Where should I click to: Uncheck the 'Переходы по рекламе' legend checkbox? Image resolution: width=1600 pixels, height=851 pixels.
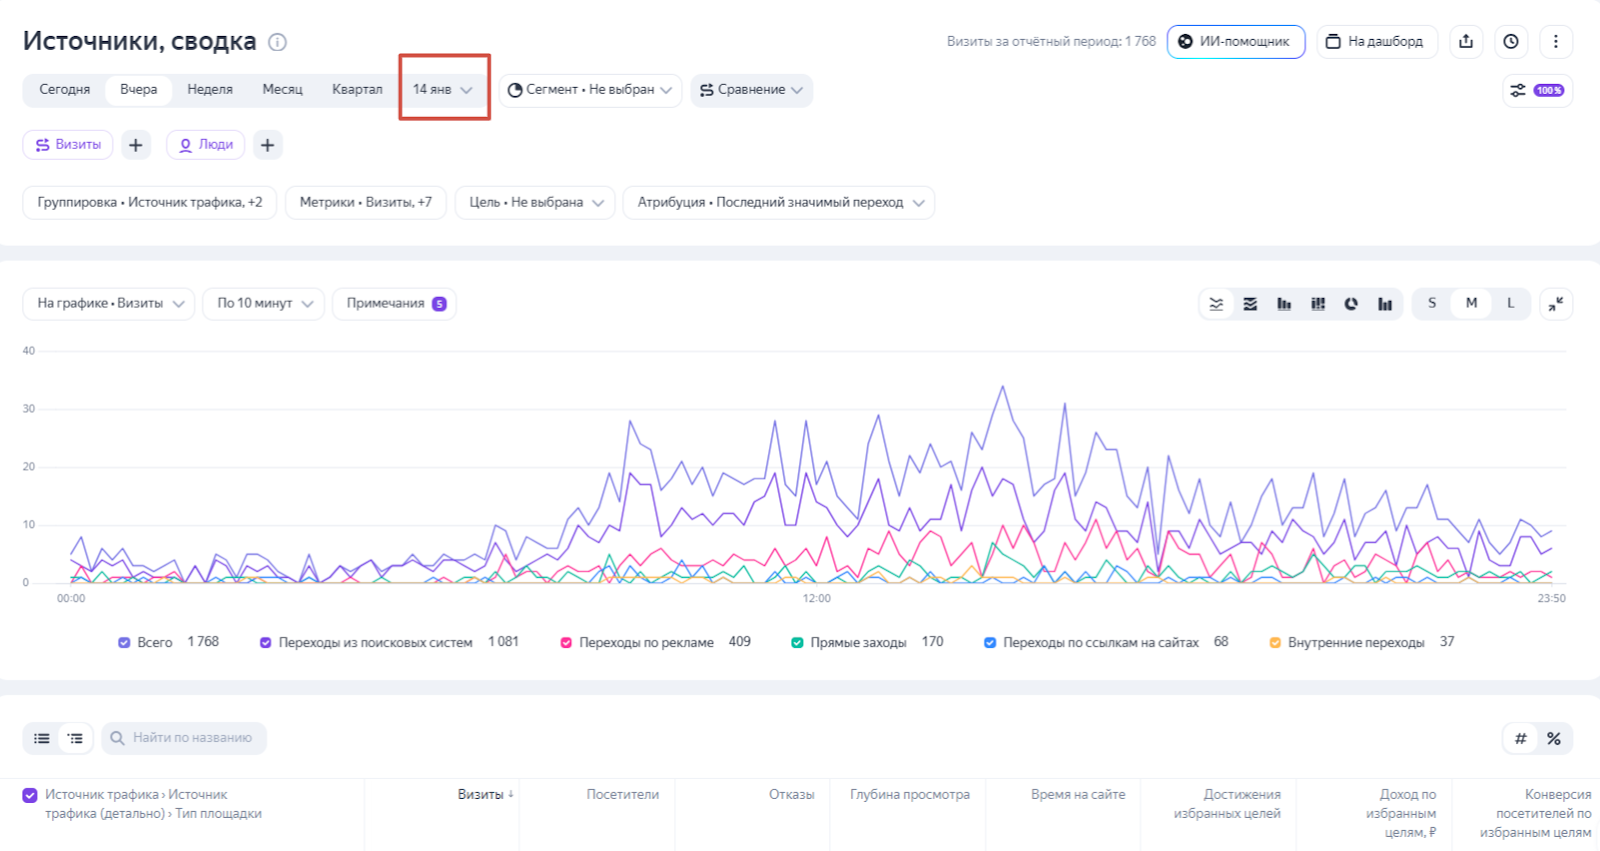coord(566,643)
